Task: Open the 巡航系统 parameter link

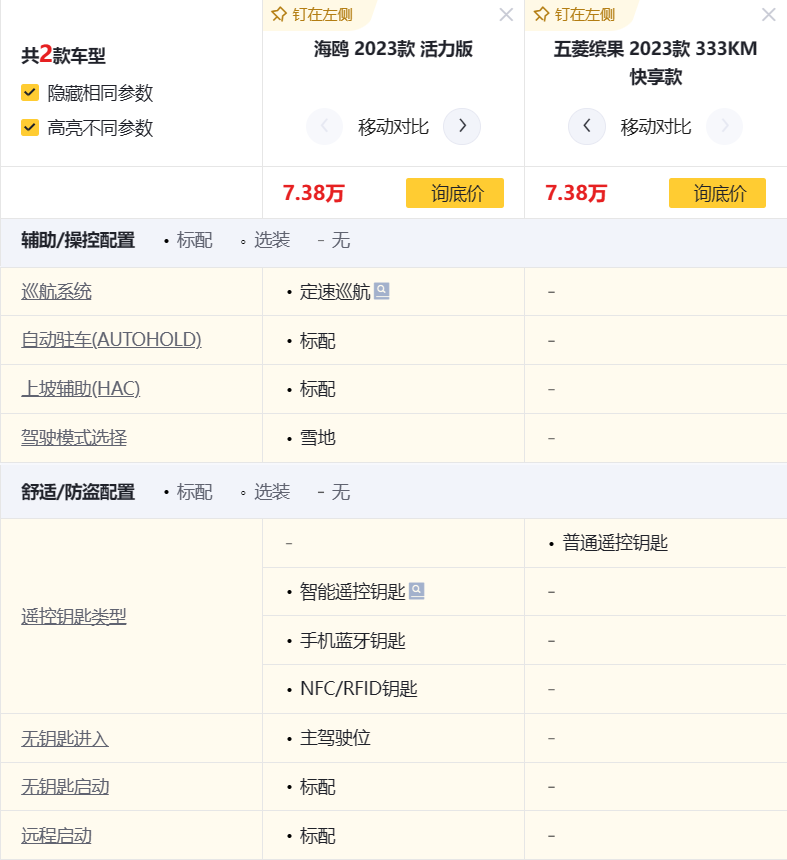Action: pos(56,291)
